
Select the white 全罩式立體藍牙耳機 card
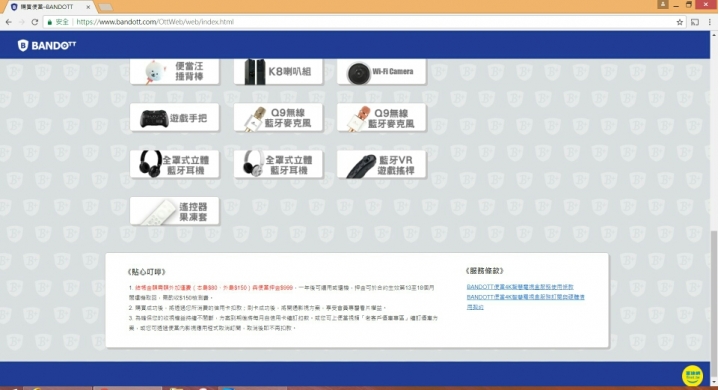(278, 164)
